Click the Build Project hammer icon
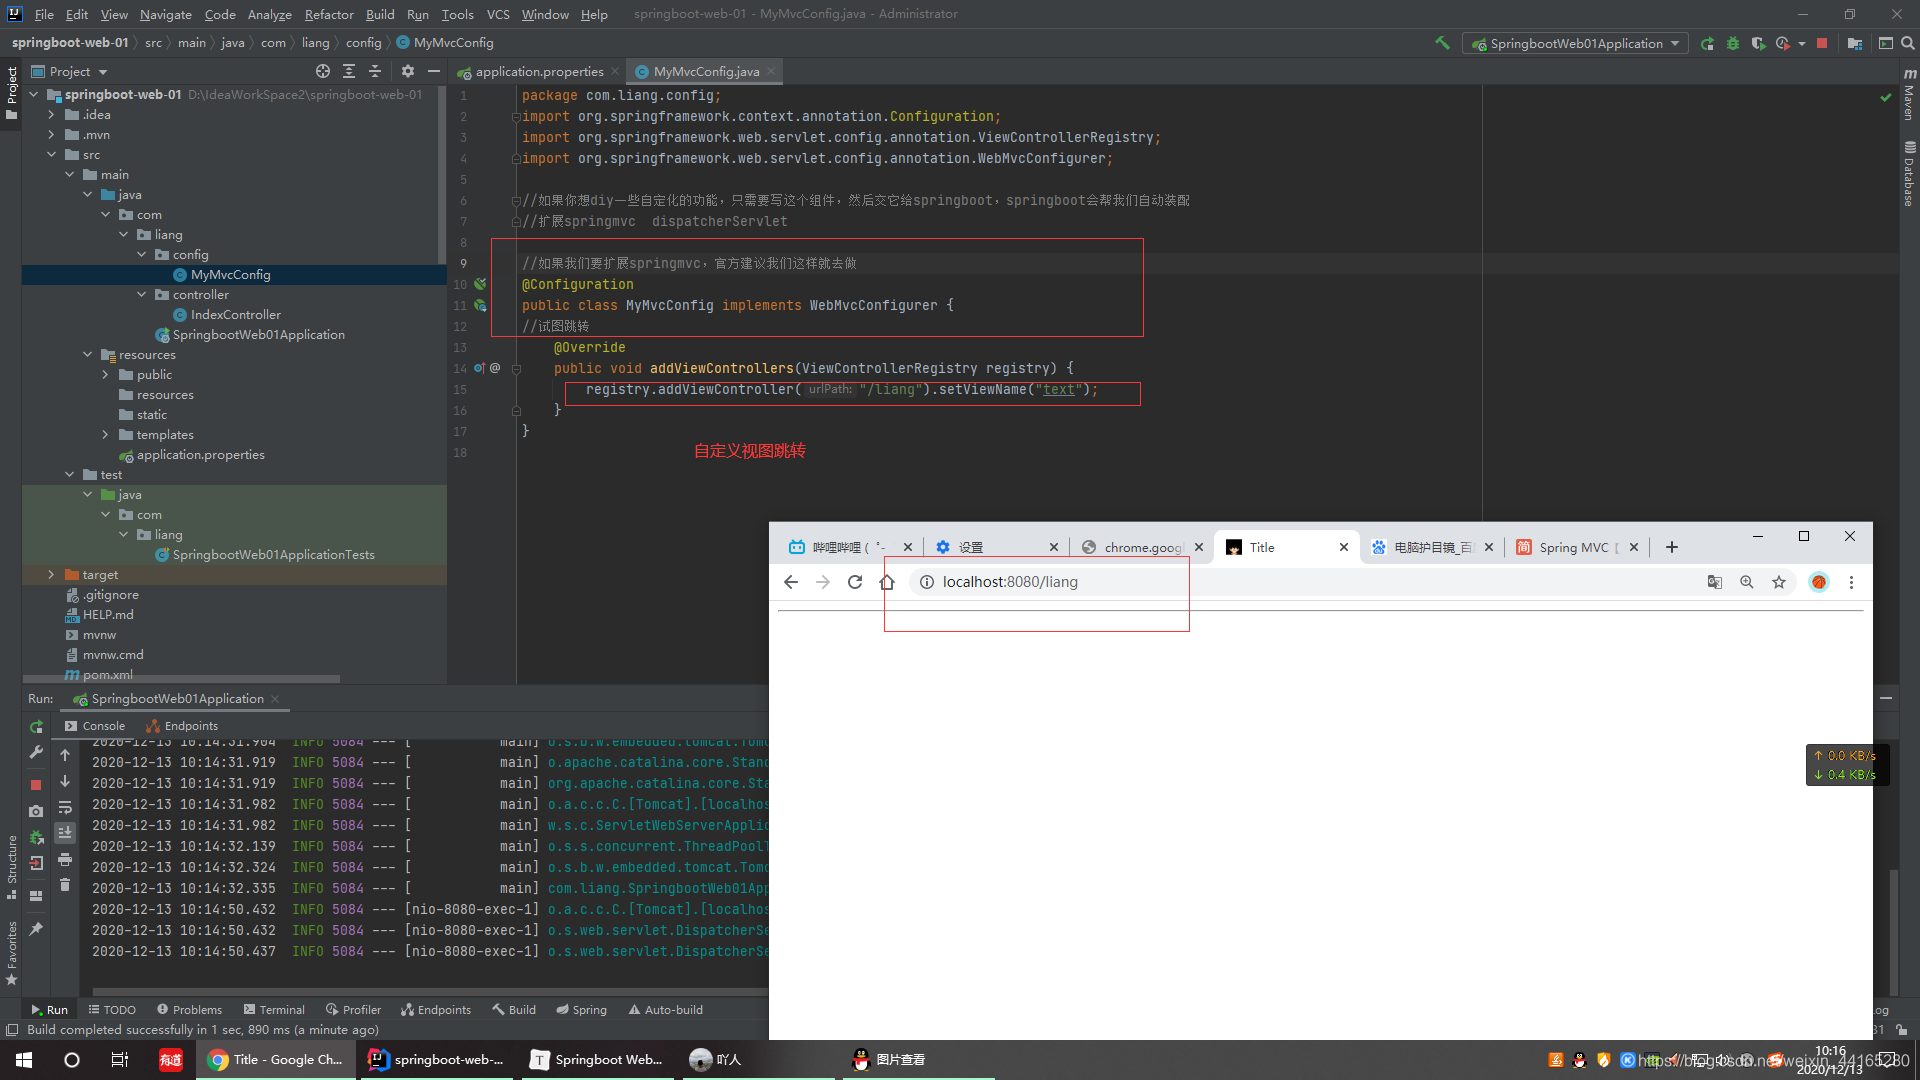 coord(1442,43)
